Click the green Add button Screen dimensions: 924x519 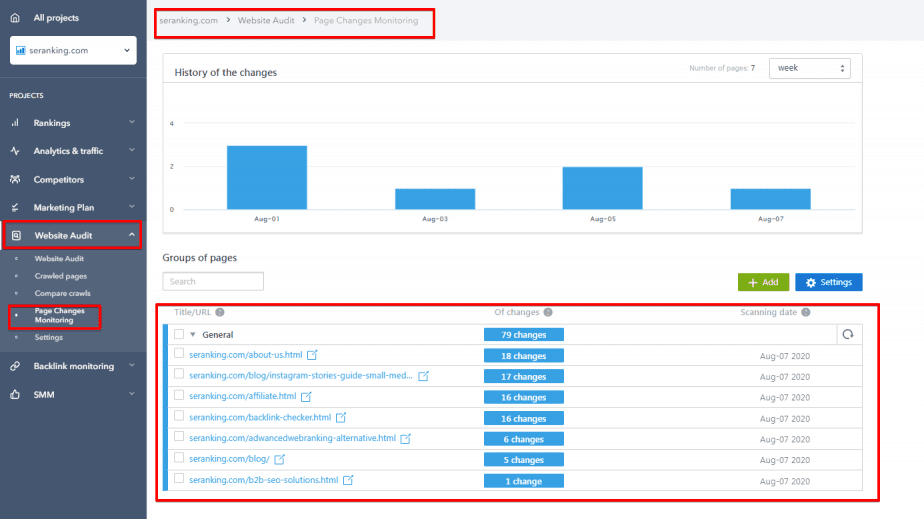pos(763,282)
